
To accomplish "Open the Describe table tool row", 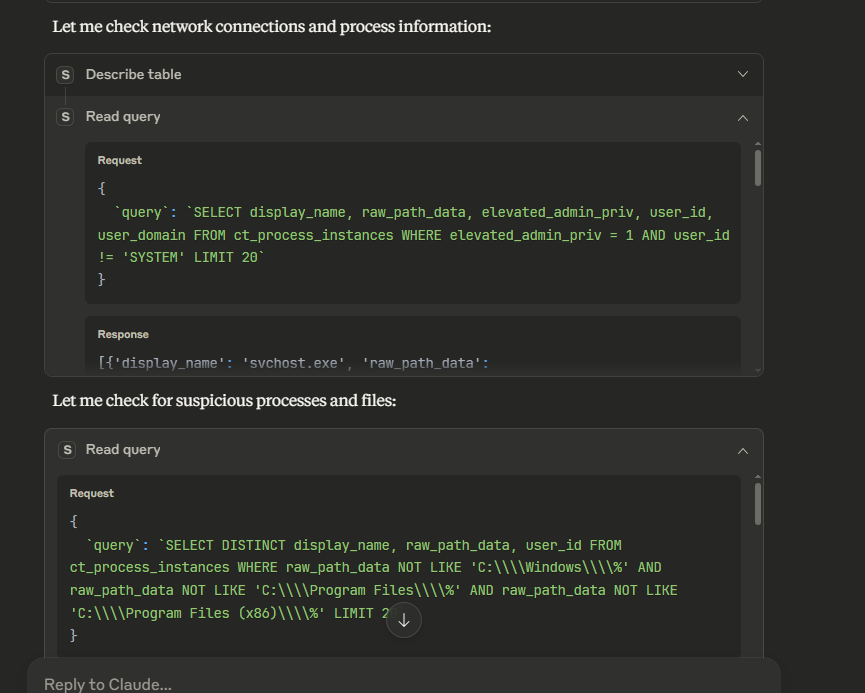I will pos(133,75).
